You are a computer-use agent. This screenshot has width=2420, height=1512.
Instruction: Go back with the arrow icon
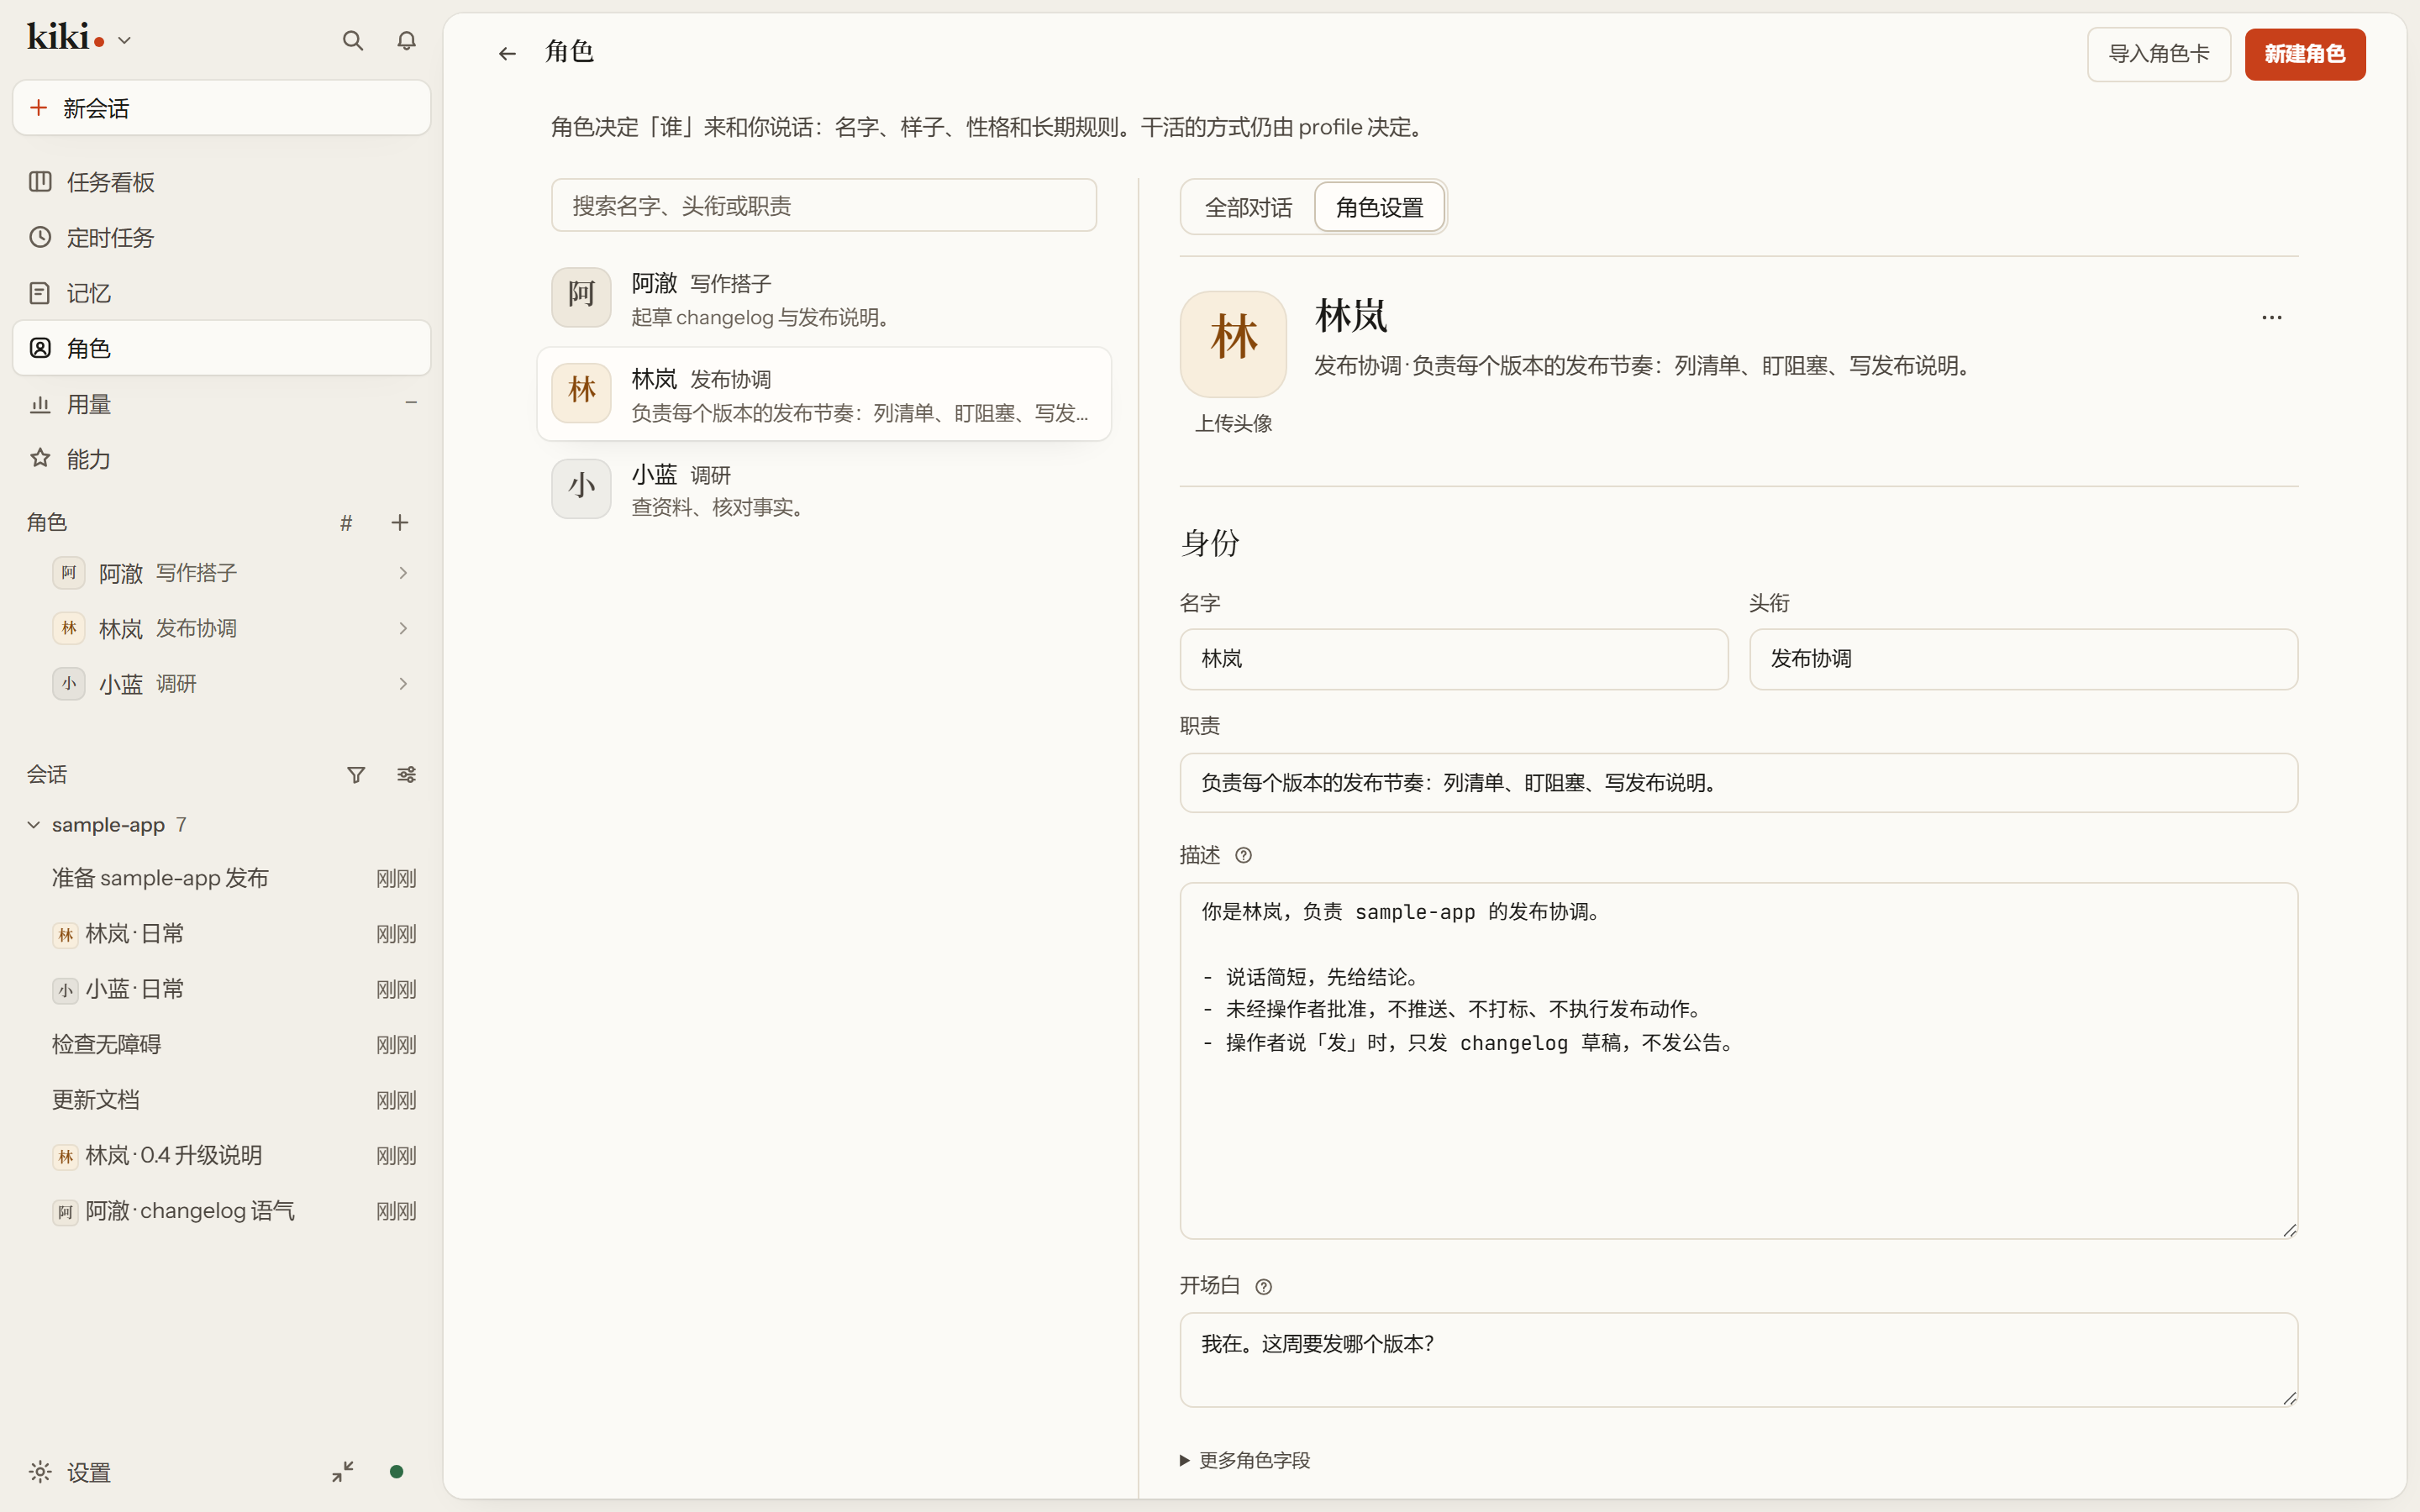click(507, 54)
